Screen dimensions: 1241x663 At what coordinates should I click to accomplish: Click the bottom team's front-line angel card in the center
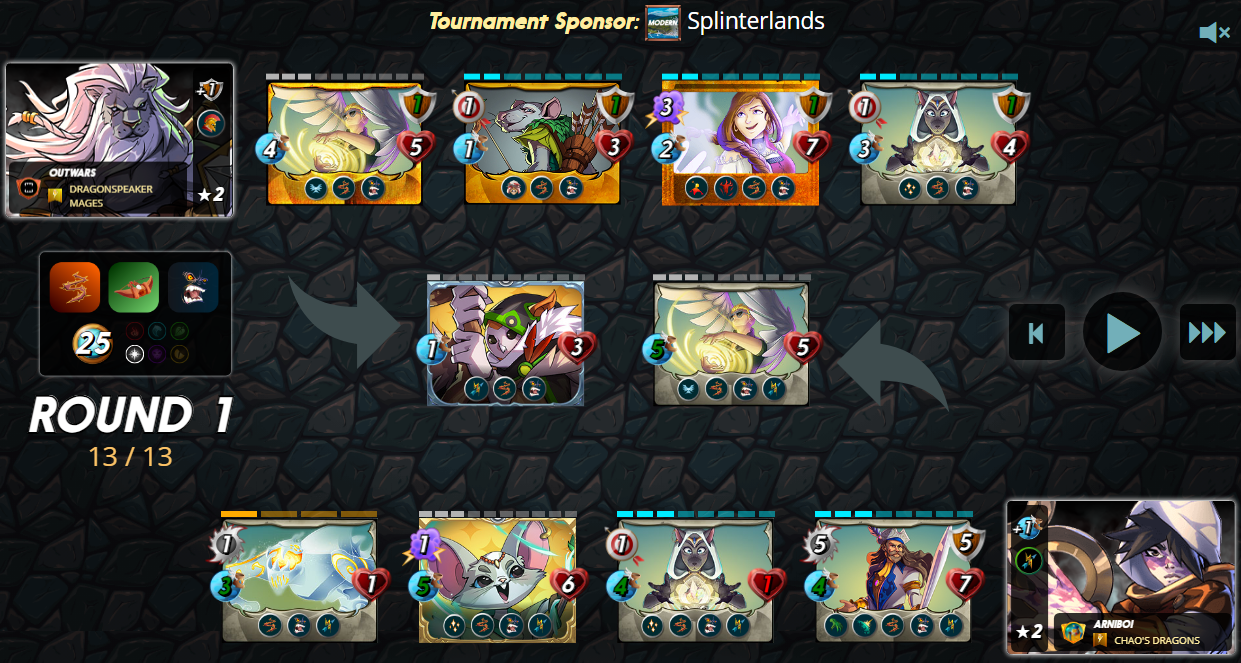(731, 343)
